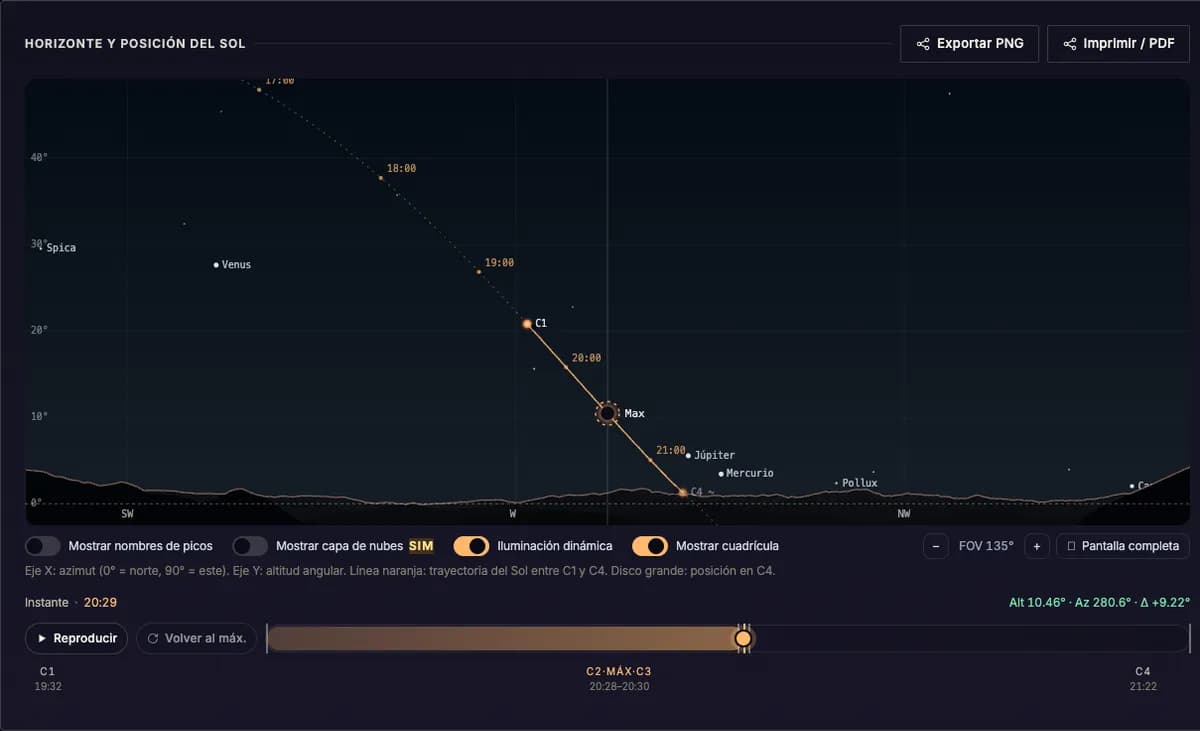Turn on Mostrar capa de nubes toggle
This screenshot has height=731, width=1200.
pos(250,546)
